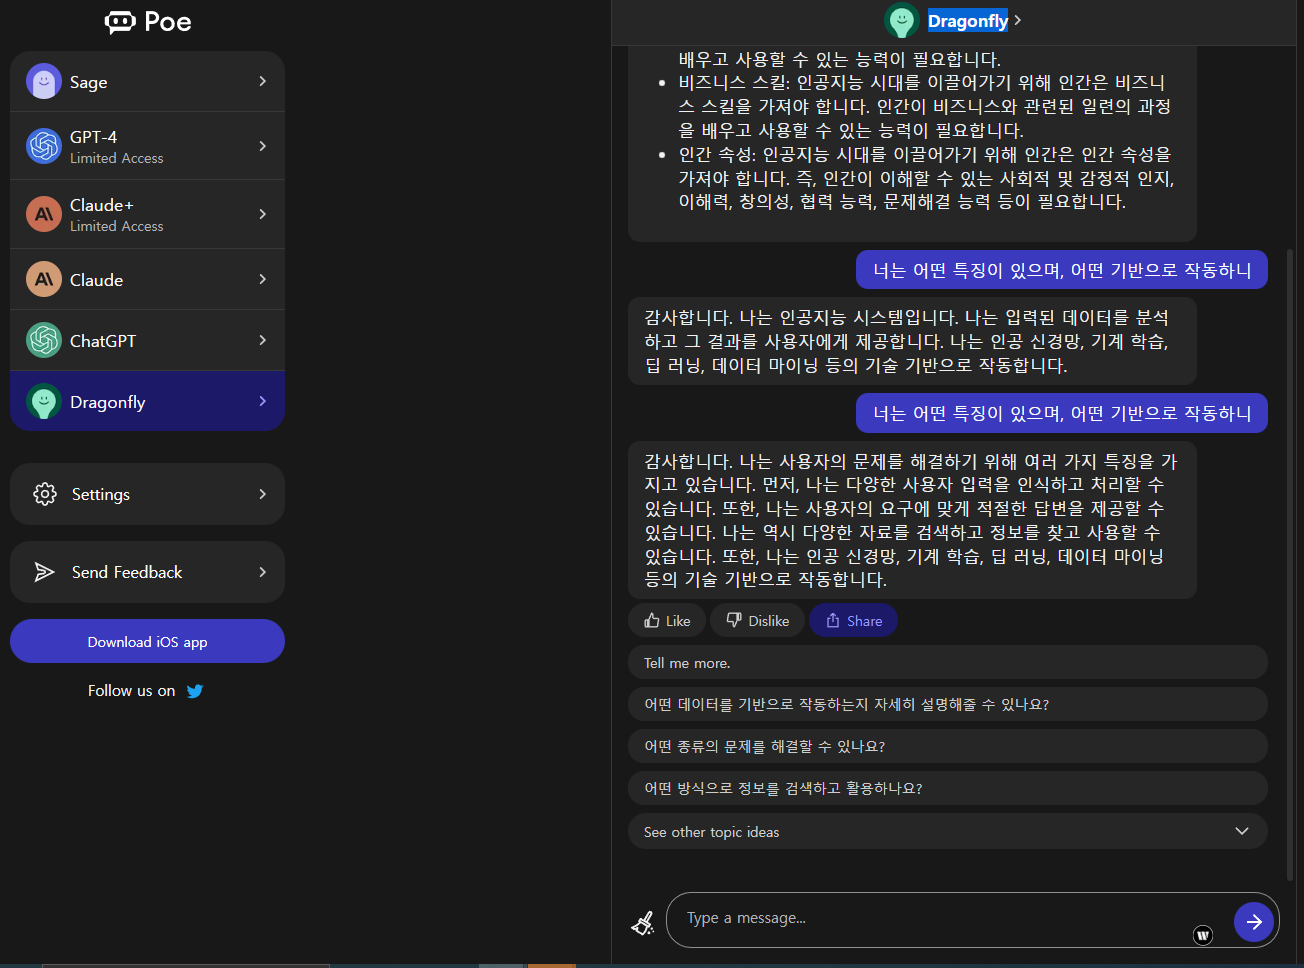
Task: Click last user message bubble 너는 어떤 특징이
Action: pos(1062,413)
